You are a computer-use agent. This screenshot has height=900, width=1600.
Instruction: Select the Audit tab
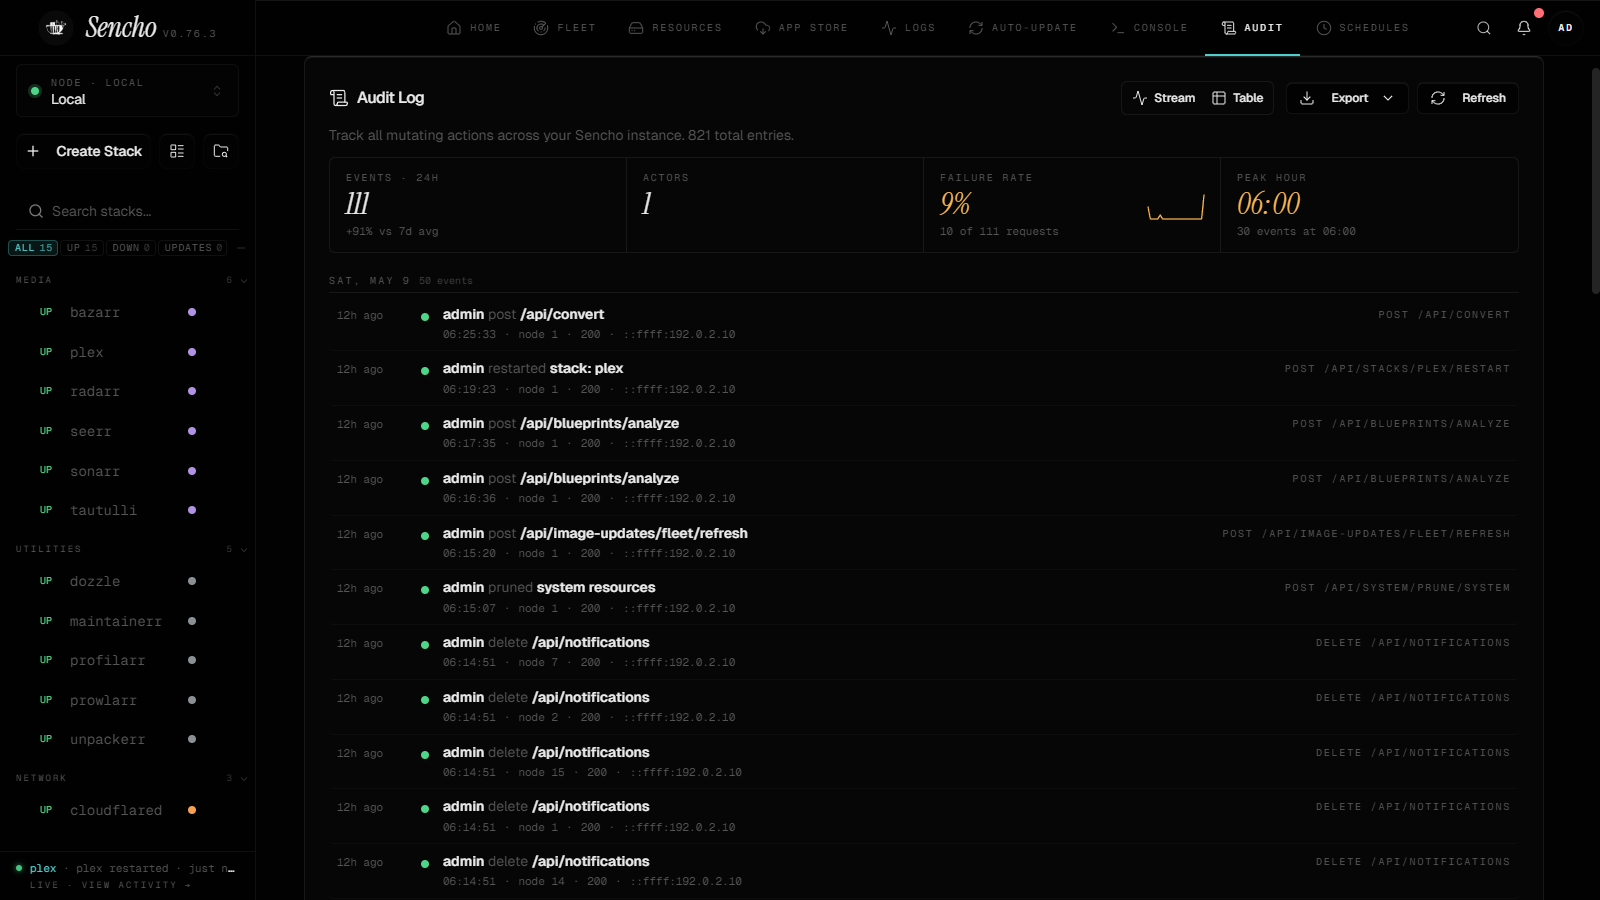pyautogui.click(x=1252, y=28)
